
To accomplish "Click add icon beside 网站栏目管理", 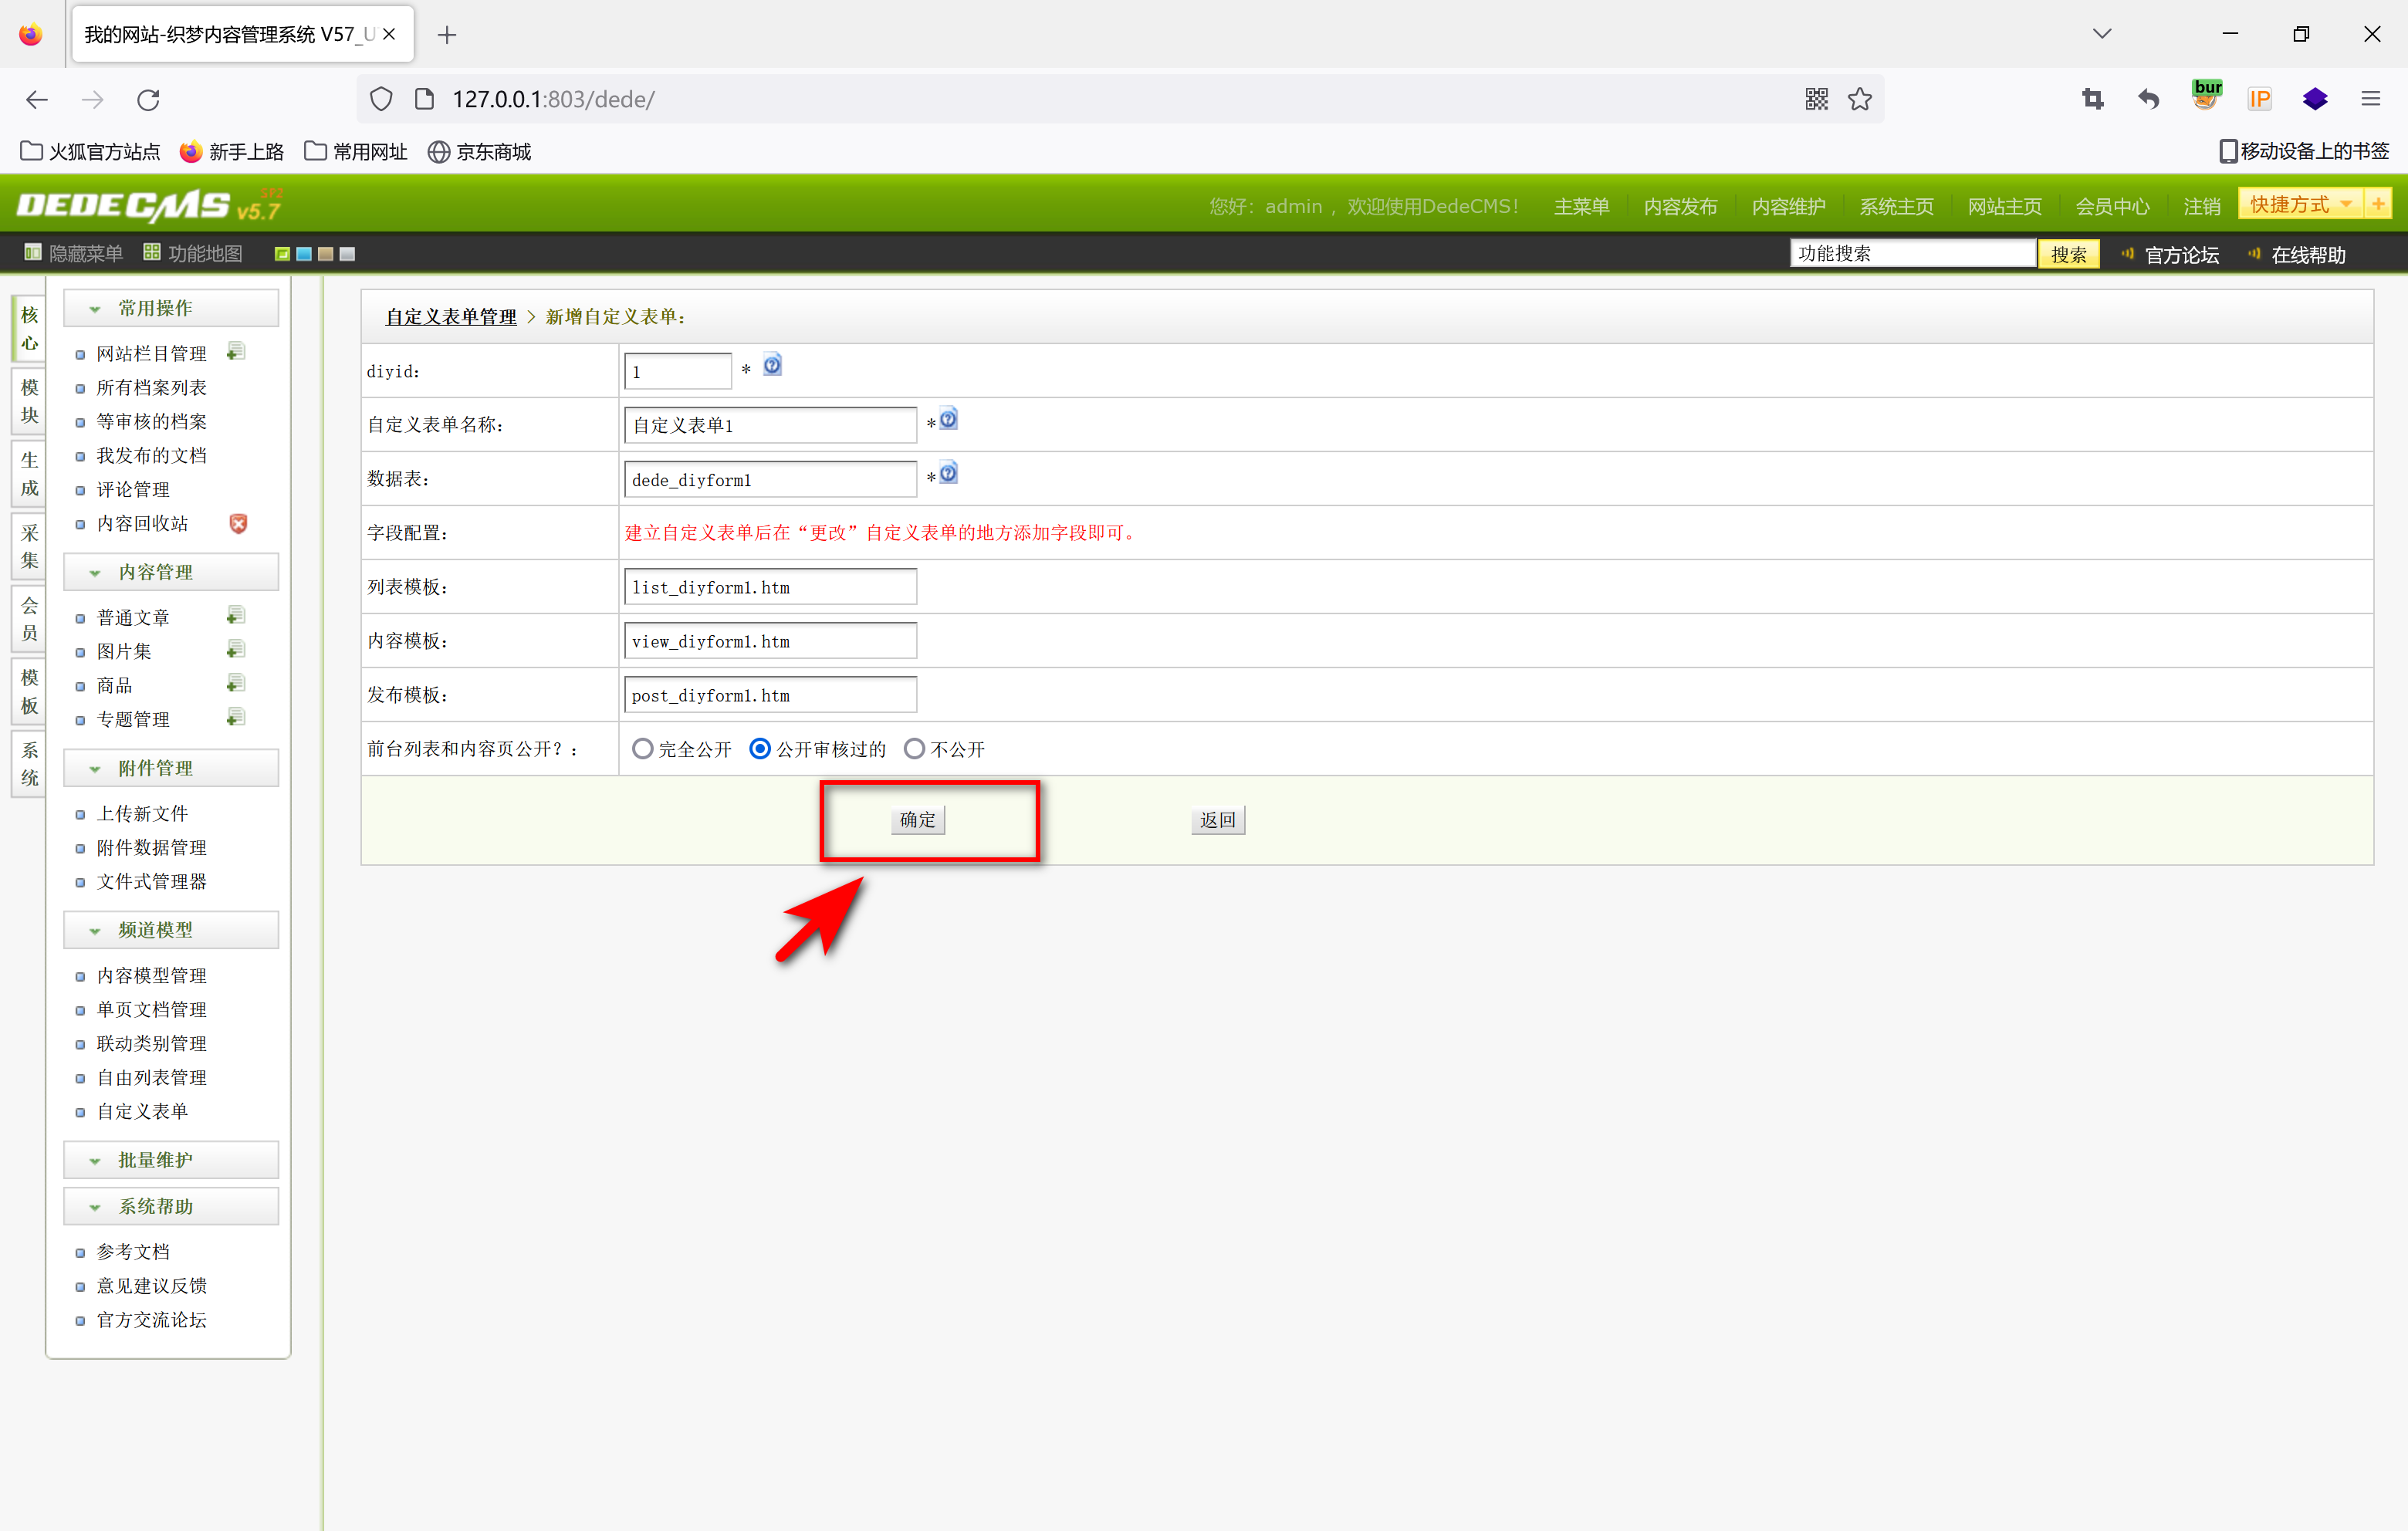I will pyautogui.click(x=236, y=352).
